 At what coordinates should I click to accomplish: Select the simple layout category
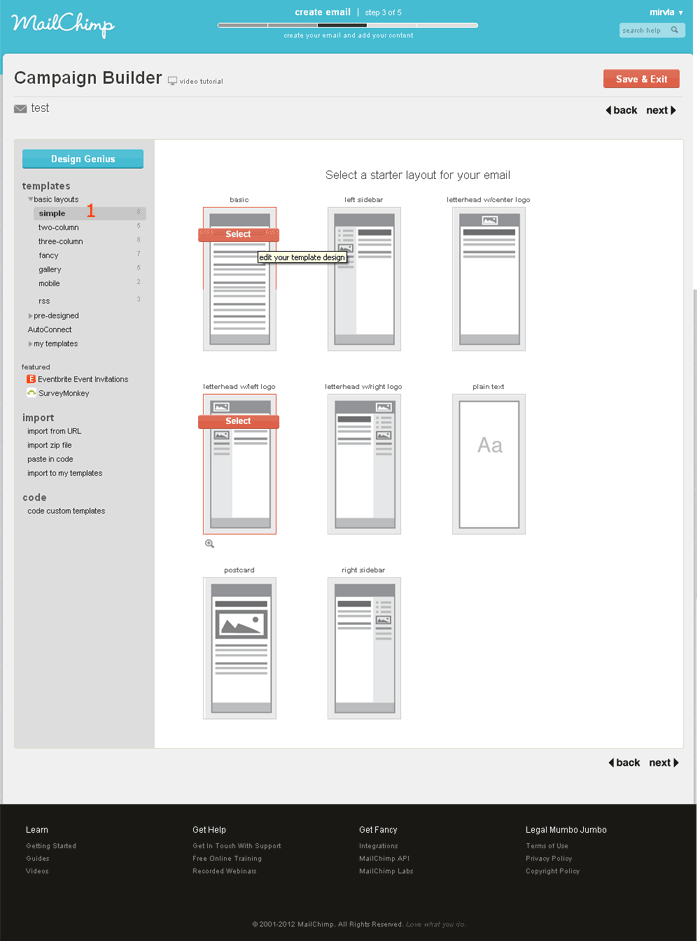89,213
